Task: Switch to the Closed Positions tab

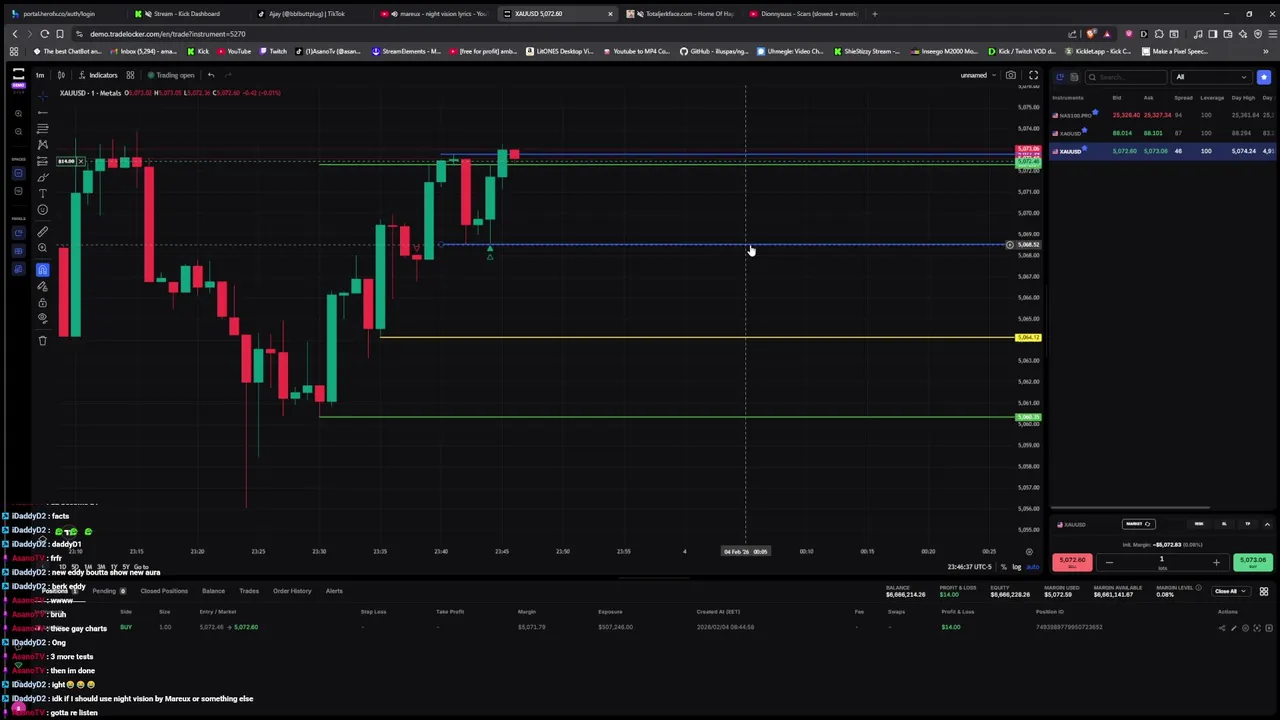Action: tap(164, 591)
